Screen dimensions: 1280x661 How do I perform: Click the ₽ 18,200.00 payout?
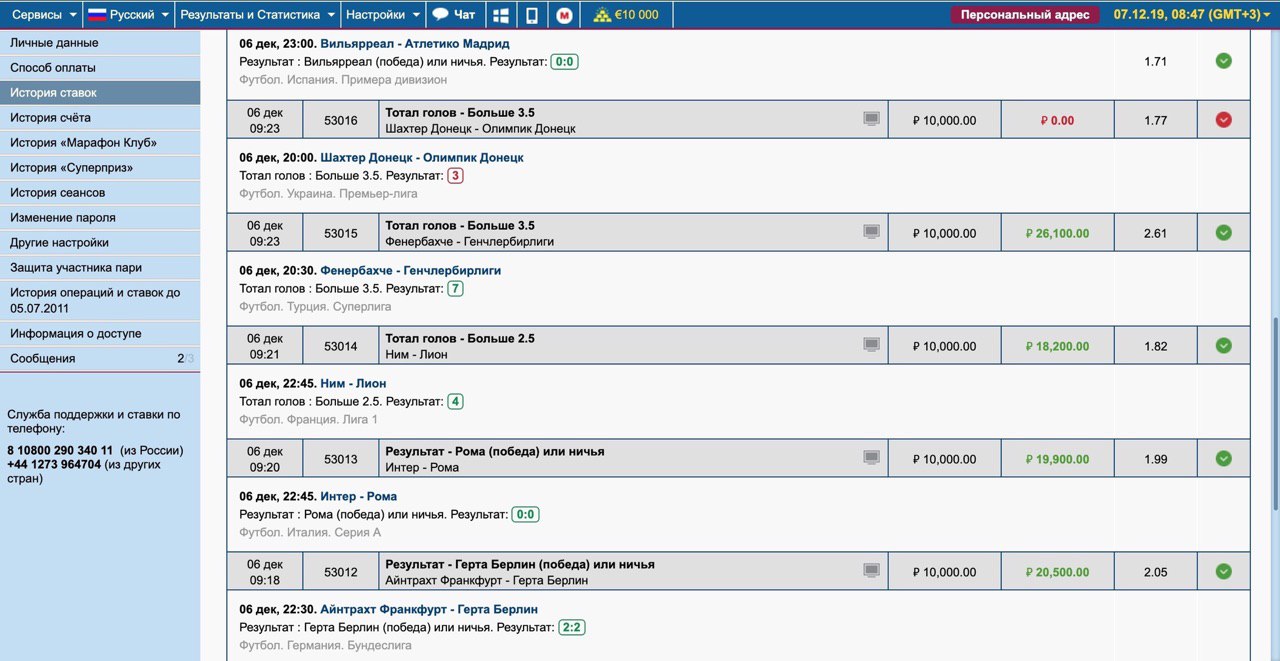tap(1057, 346)
